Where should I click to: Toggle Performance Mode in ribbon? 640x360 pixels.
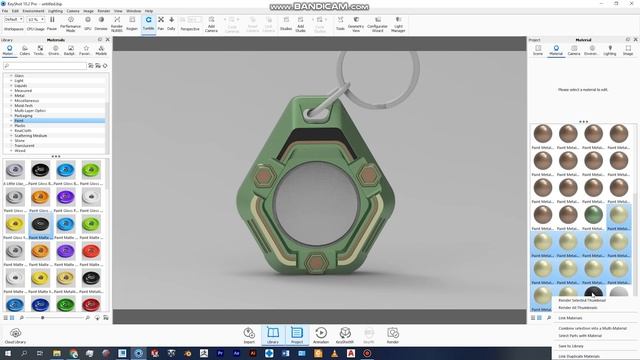click(71, 24)
